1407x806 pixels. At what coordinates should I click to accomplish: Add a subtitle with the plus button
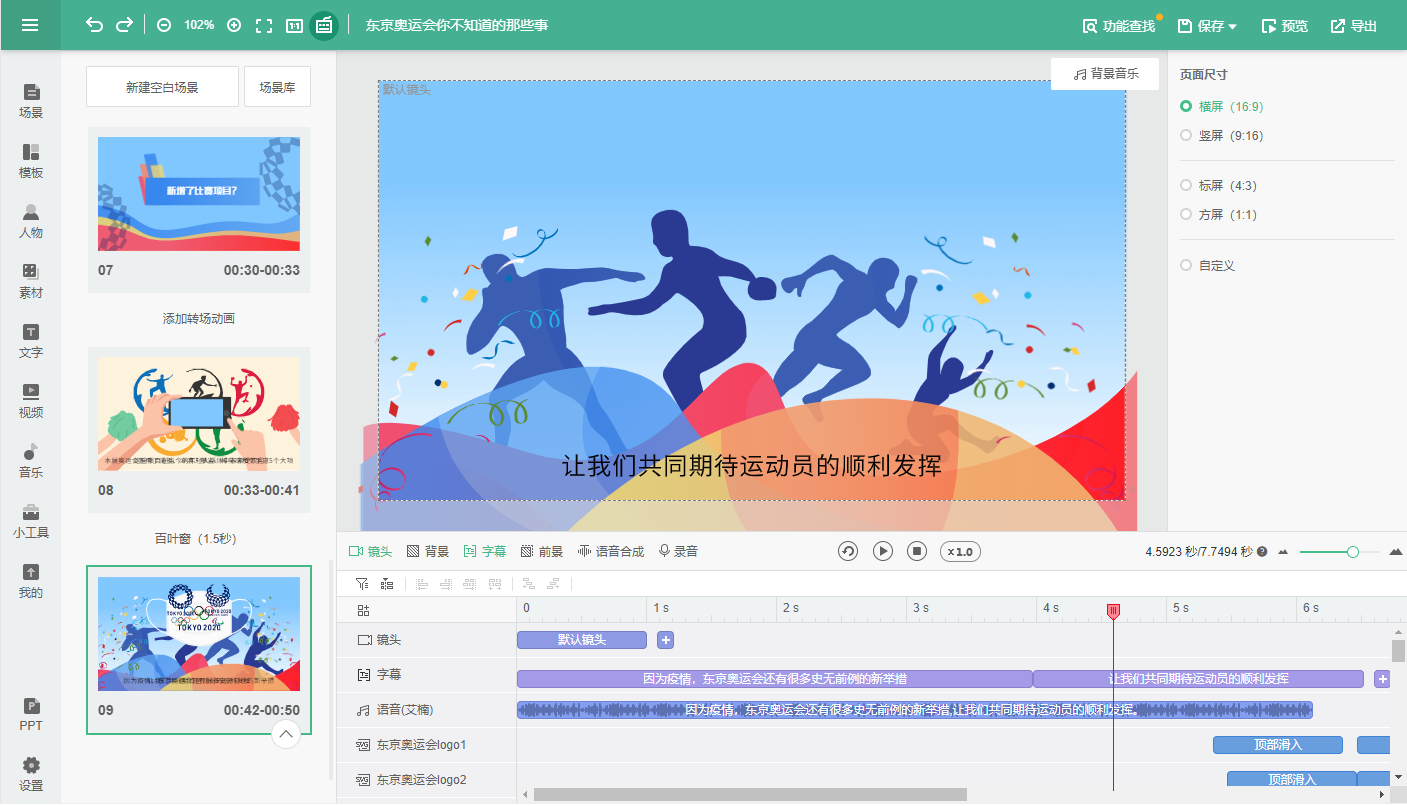point(1383,679)
